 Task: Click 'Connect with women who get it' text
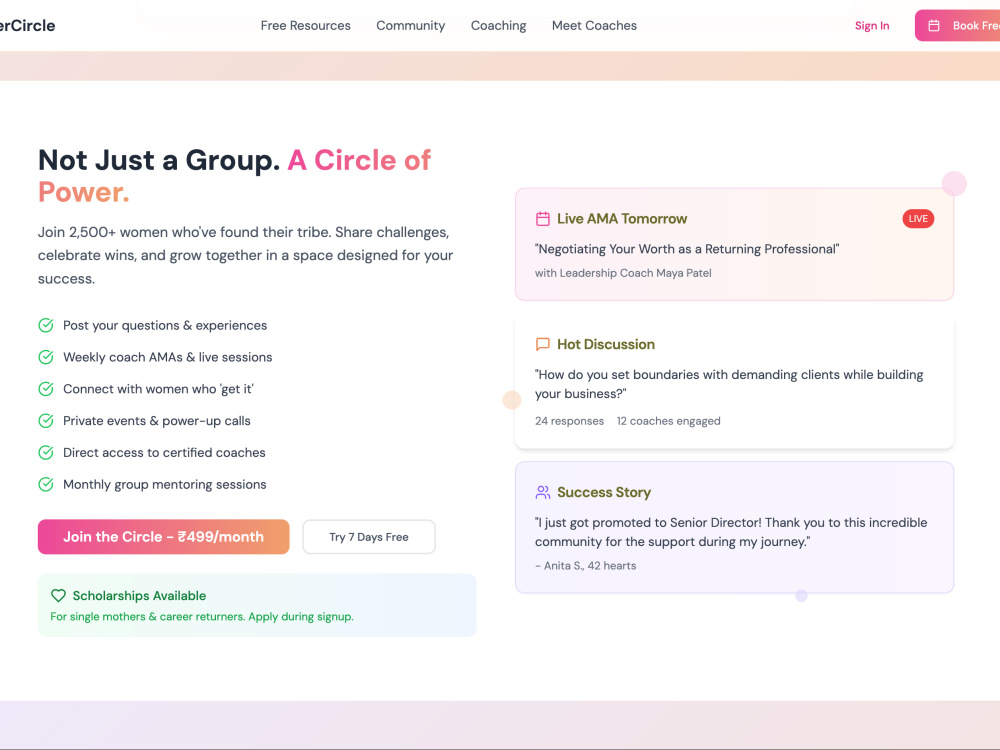(x=158, y=389)
